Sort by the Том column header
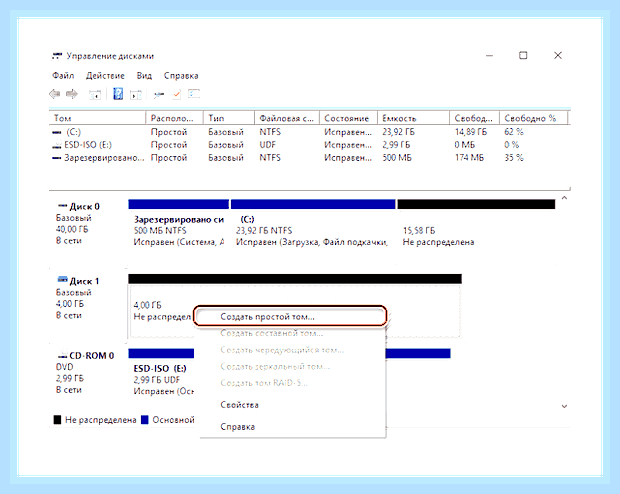620x494 pixels. pos(98,118)
